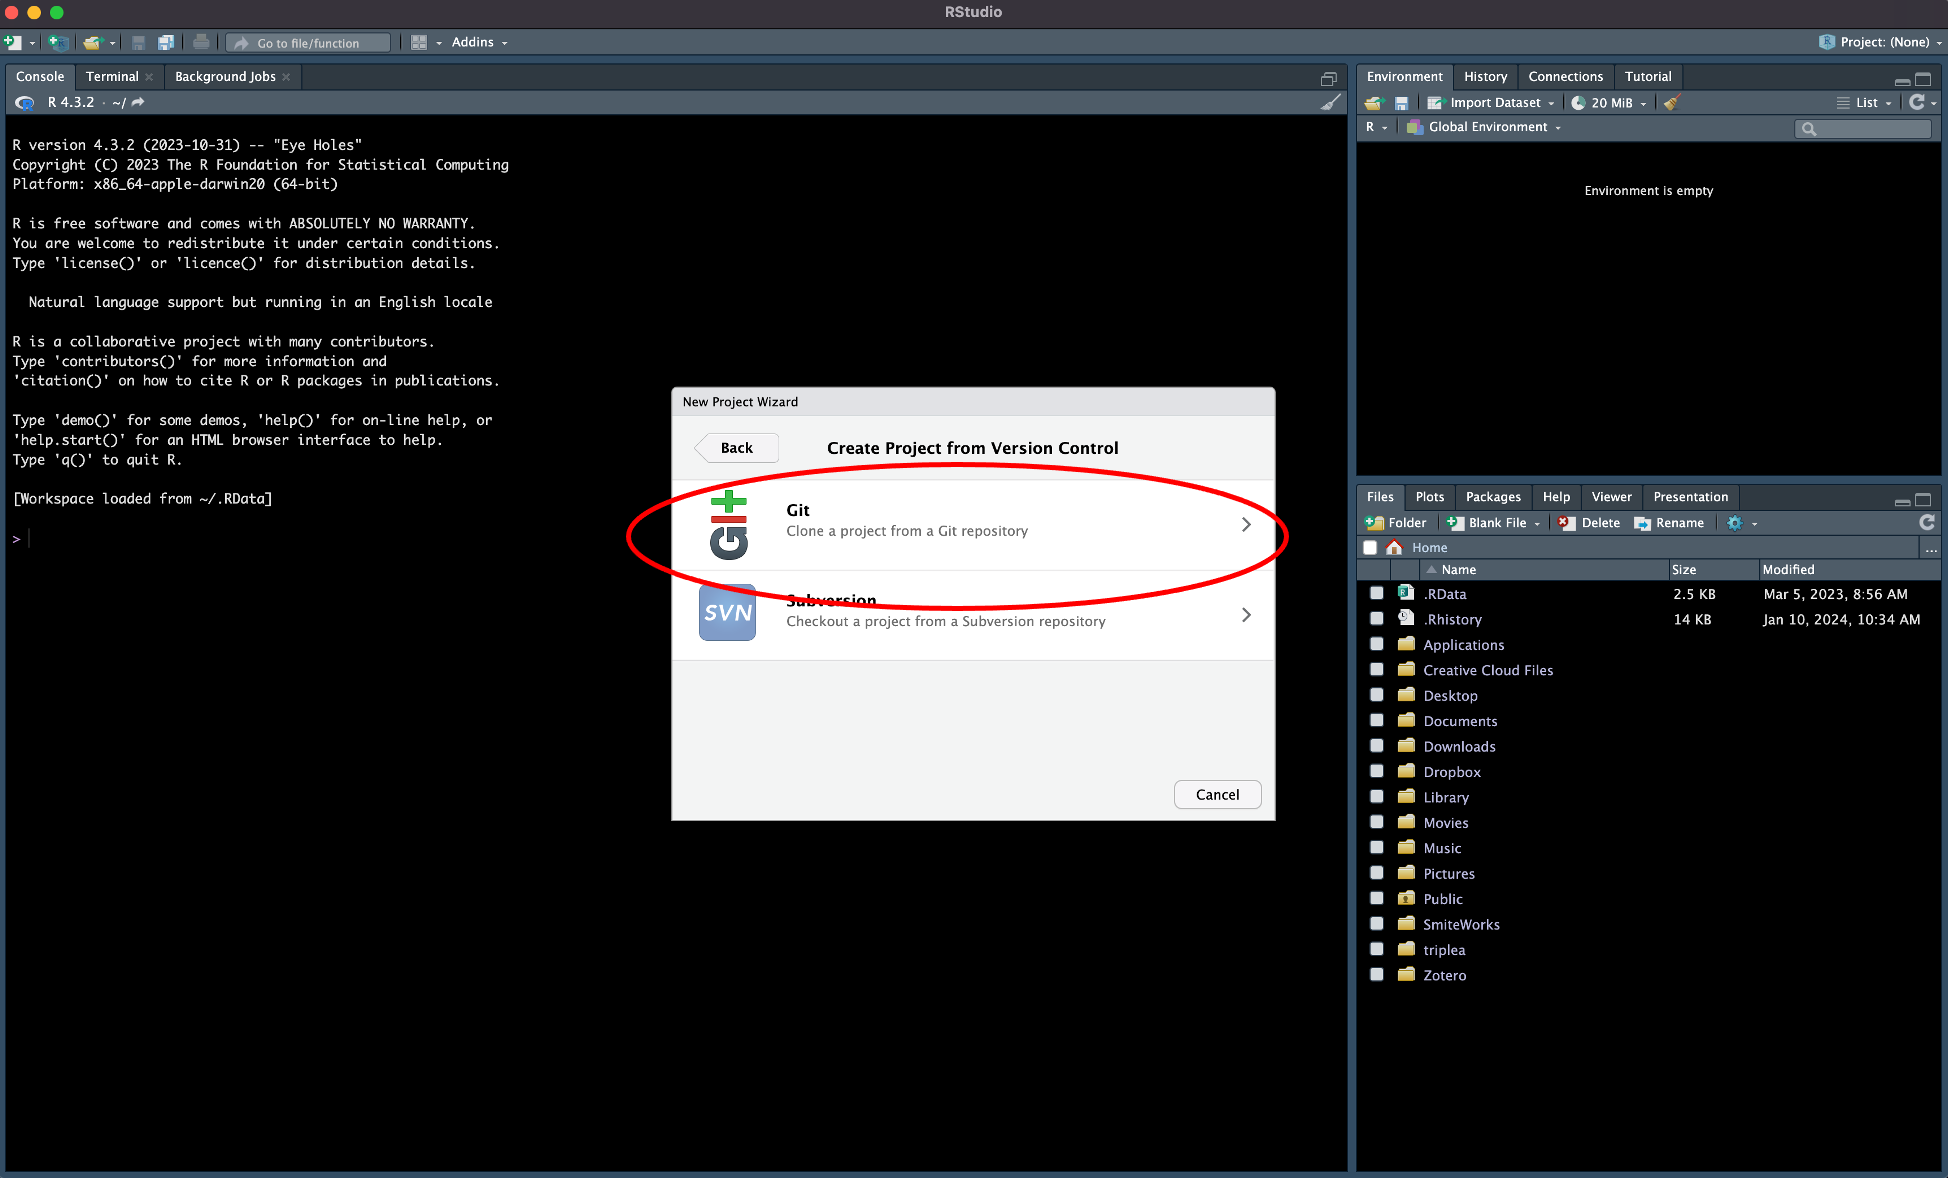This screenshot has width=1948, height=1178.
Task: Click the clear environment objects broom icon
Action: tap(1672, 102)
